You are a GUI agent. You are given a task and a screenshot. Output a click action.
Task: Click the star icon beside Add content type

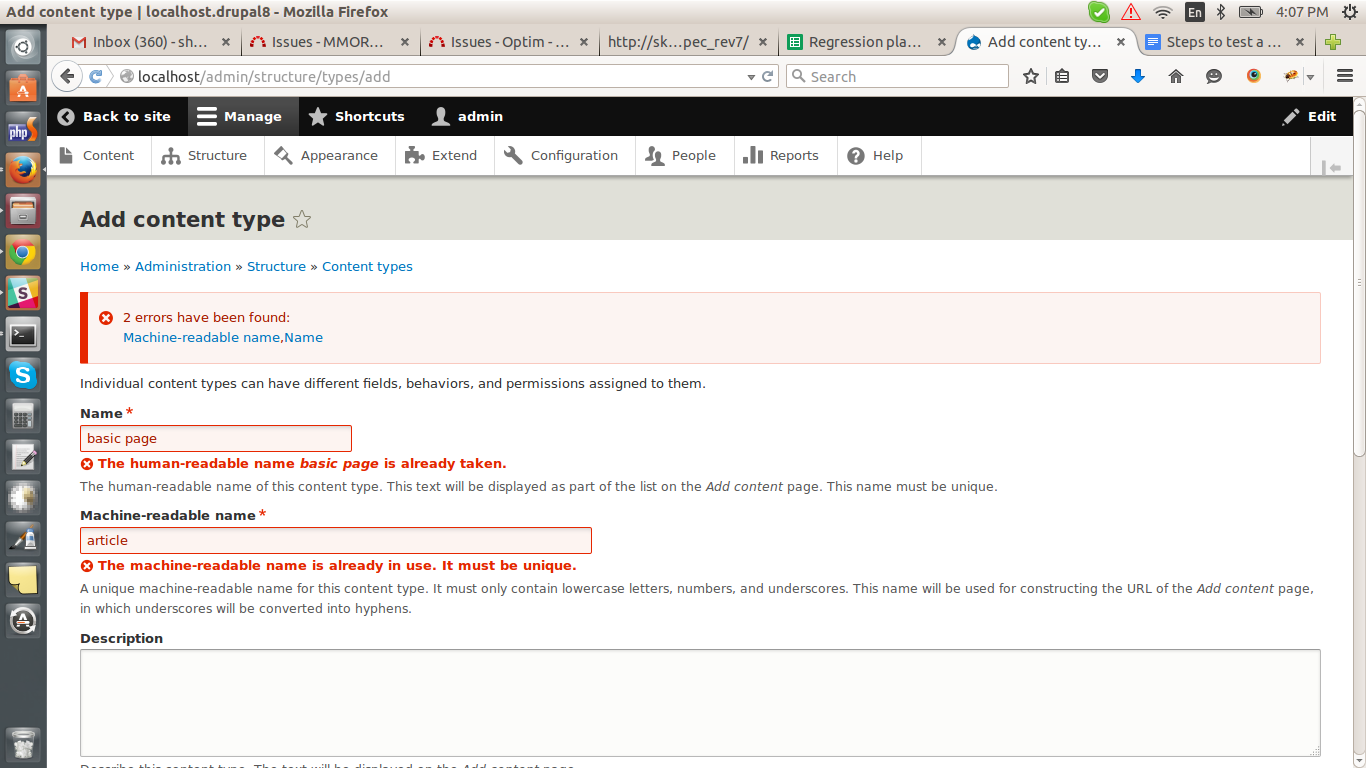tap(302, 220)
